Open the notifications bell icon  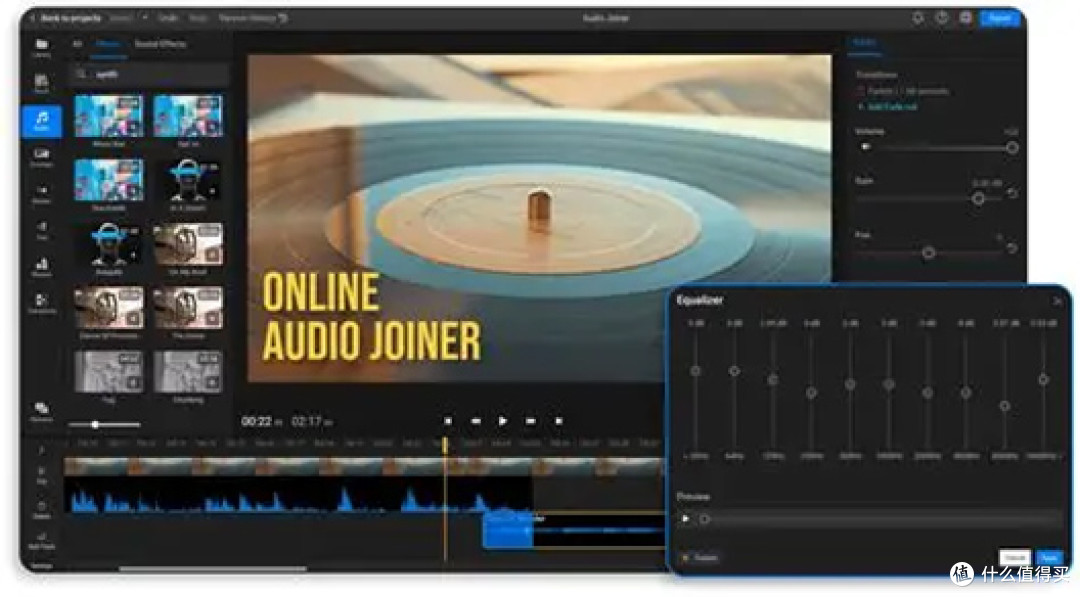tap(917, 18)
